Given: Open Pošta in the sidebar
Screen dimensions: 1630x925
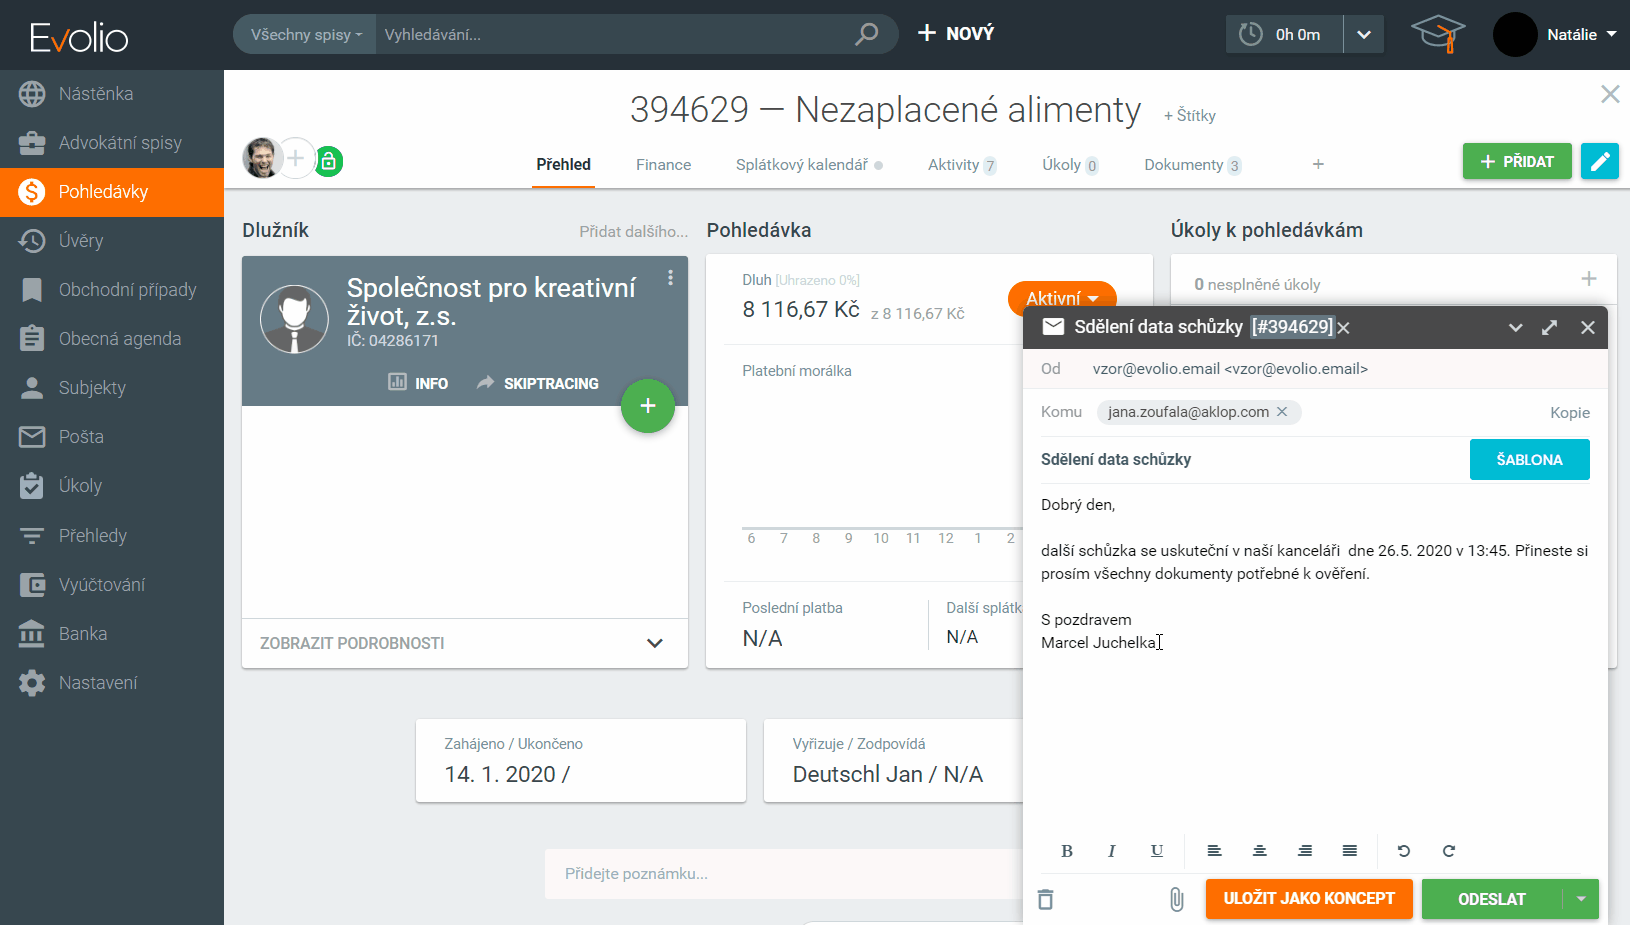Looking at the screenshot, I should coord(81,437).
